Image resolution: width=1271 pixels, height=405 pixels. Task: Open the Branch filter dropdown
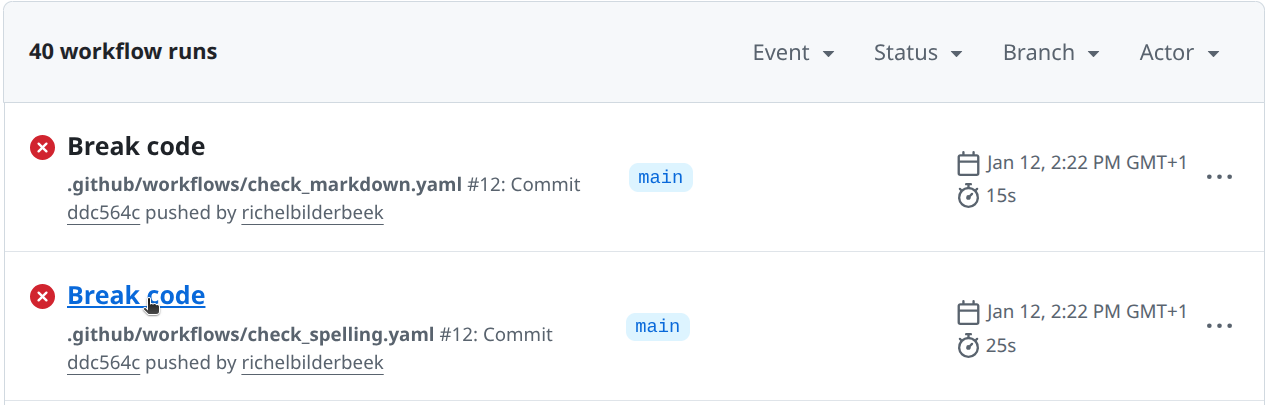[1050, 53]
